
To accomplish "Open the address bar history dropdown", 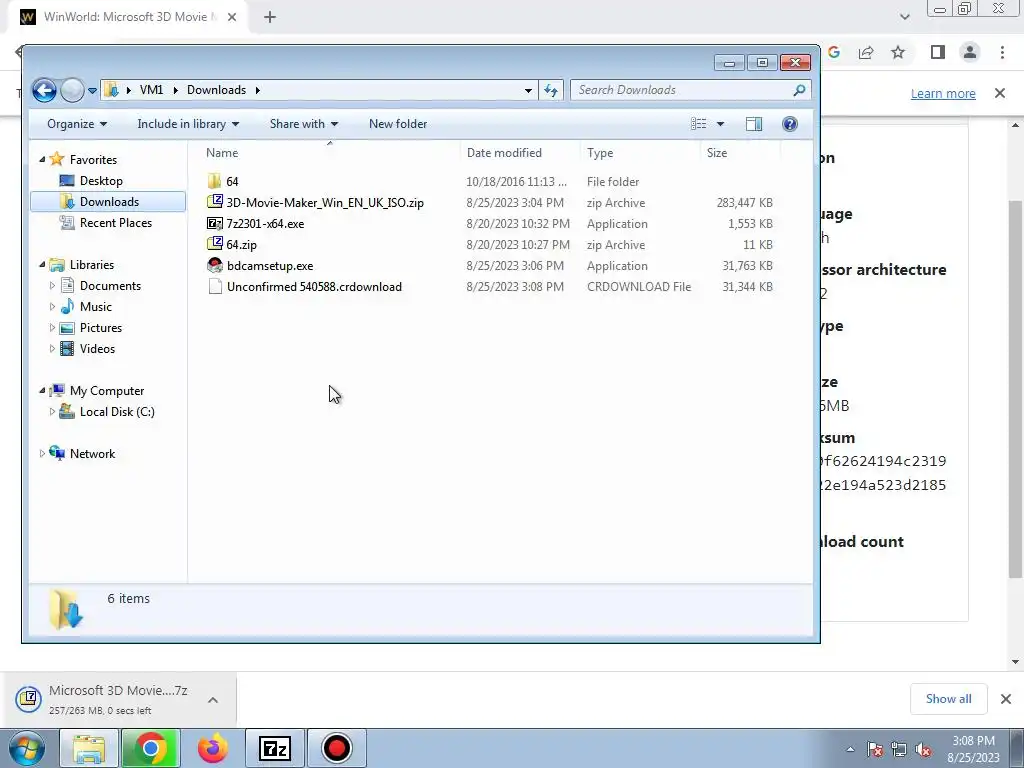I will [528, 90].
